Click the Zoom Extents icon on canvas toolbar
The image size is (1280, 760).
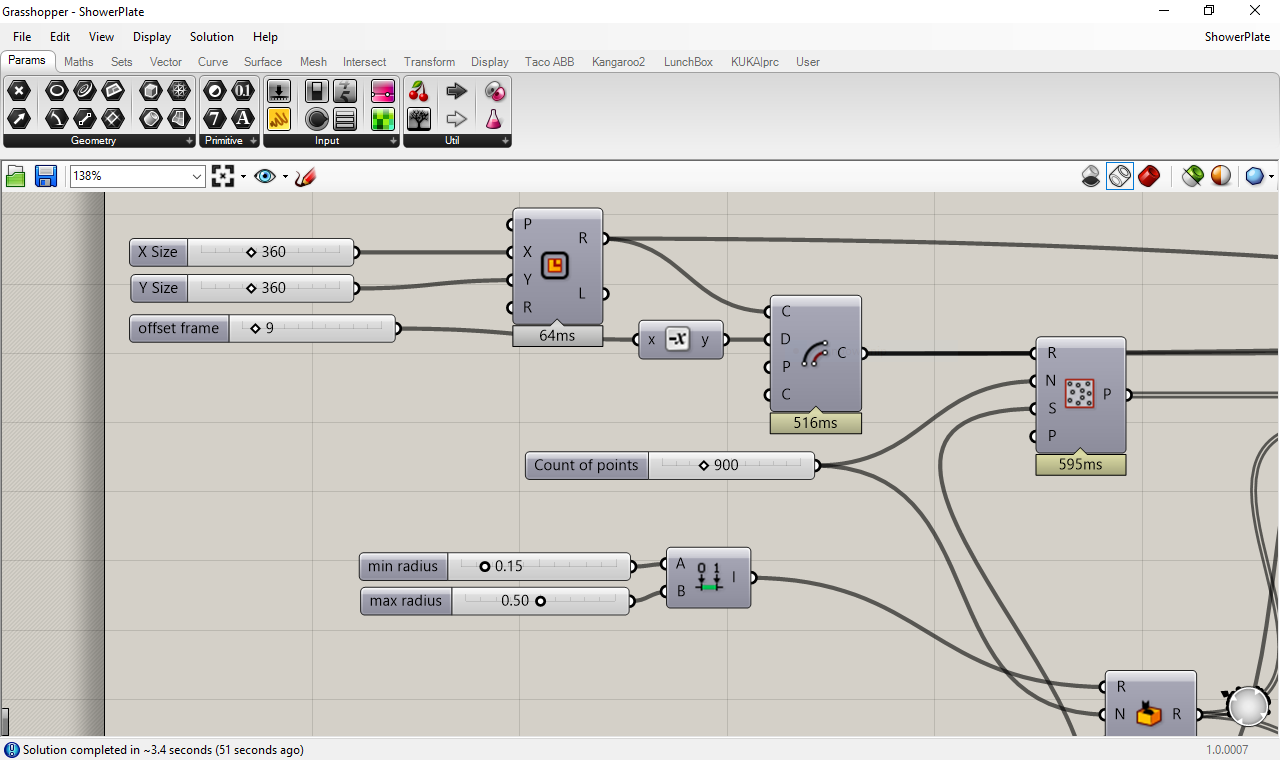point(223,177)
